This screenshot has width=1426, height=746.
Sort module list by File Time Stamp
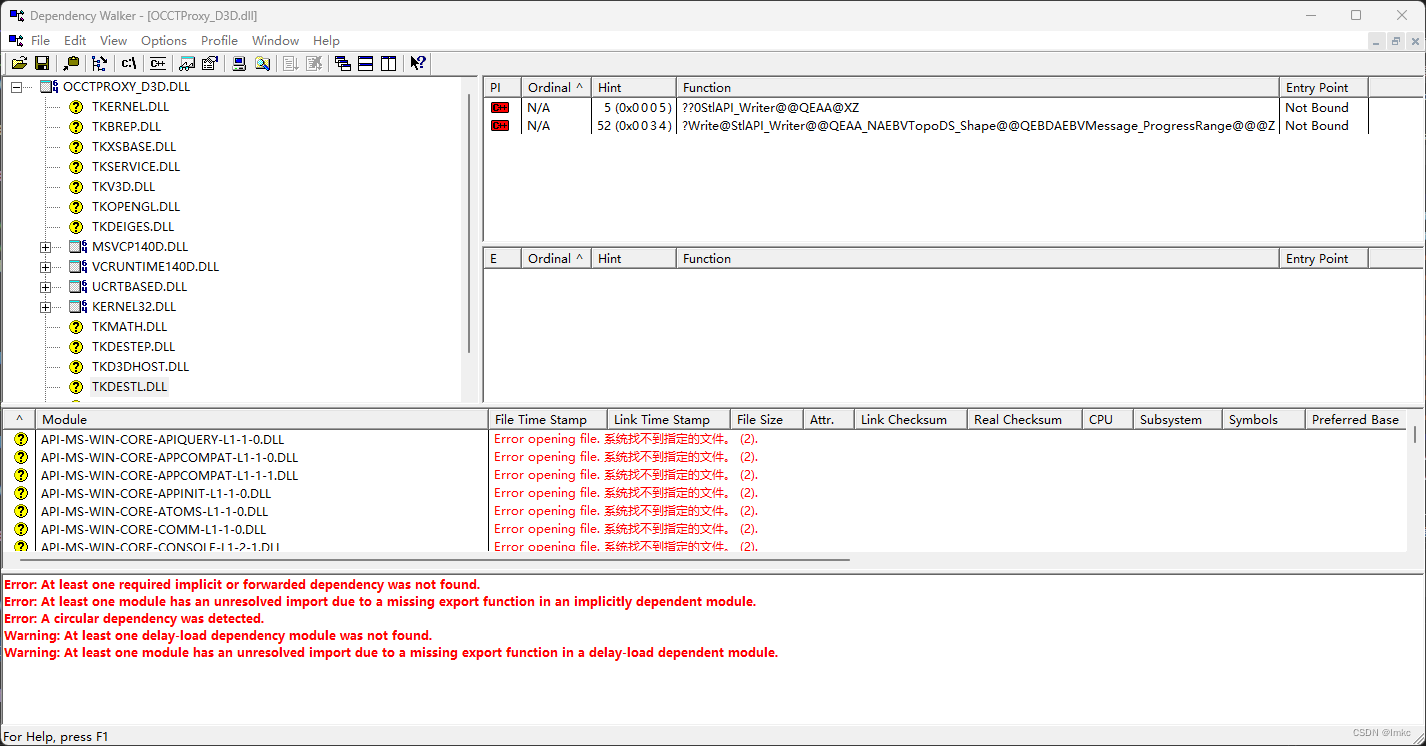click(x=548, y=419)
